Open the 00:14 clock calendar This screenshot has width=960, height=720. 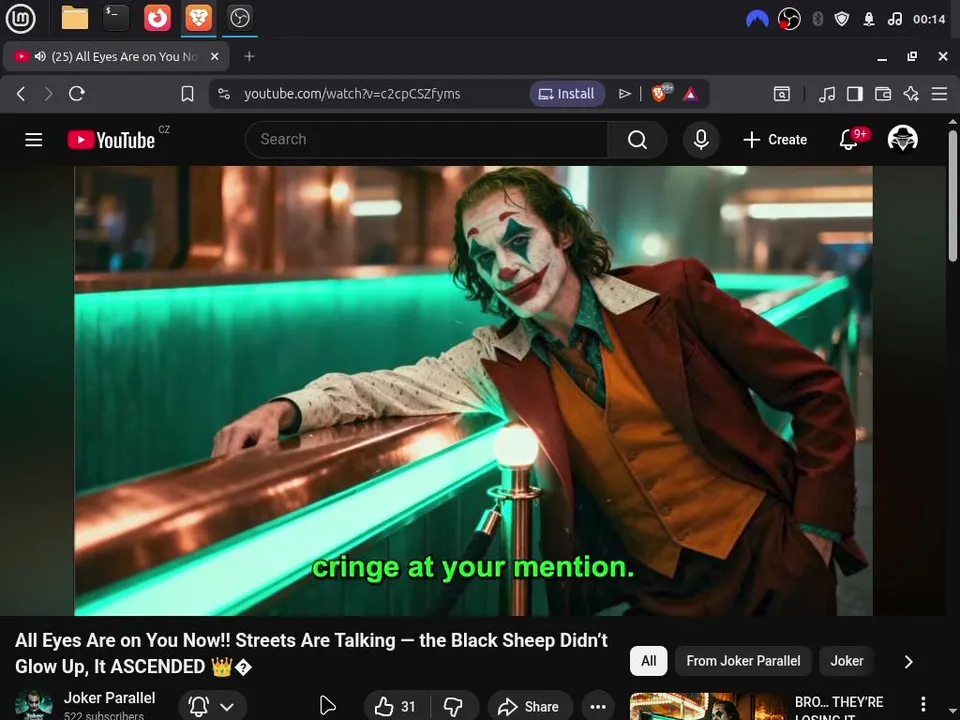(x=929, y=20)
